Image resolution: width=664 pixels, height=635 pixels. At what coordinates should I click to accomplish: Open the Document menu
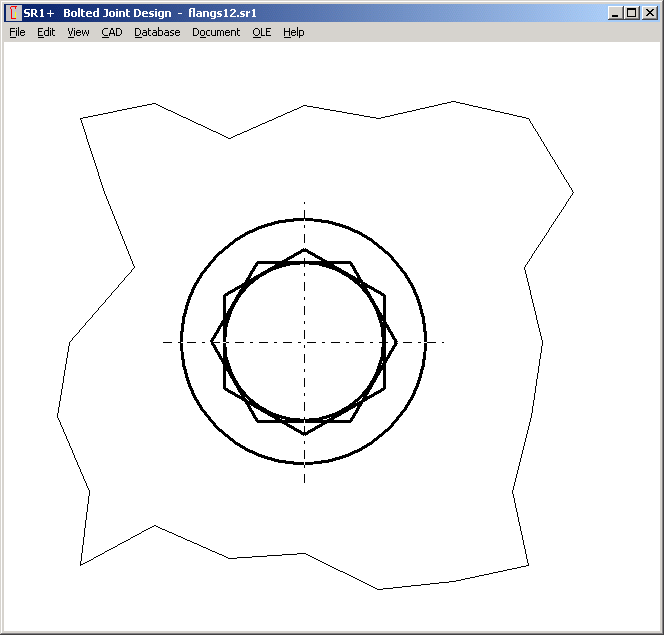[x=216, y=32]
